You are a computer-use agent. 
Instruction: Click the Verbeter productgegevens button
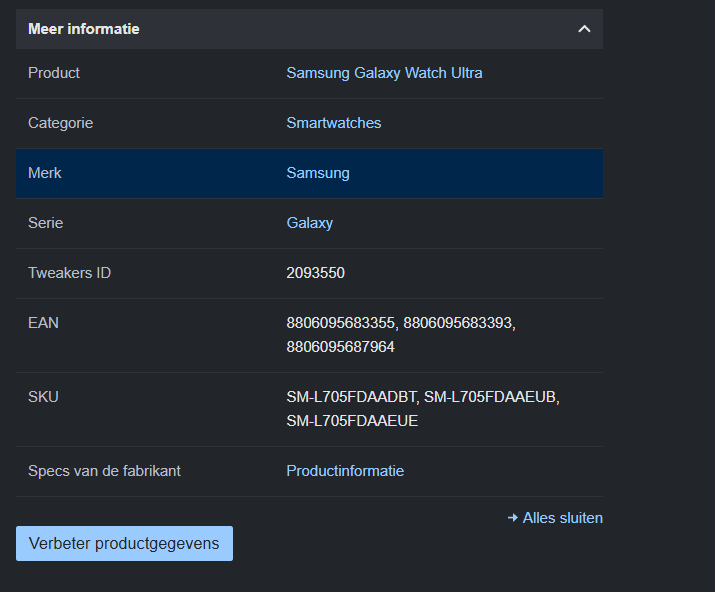pyautogui.click(x=124, y=544)
